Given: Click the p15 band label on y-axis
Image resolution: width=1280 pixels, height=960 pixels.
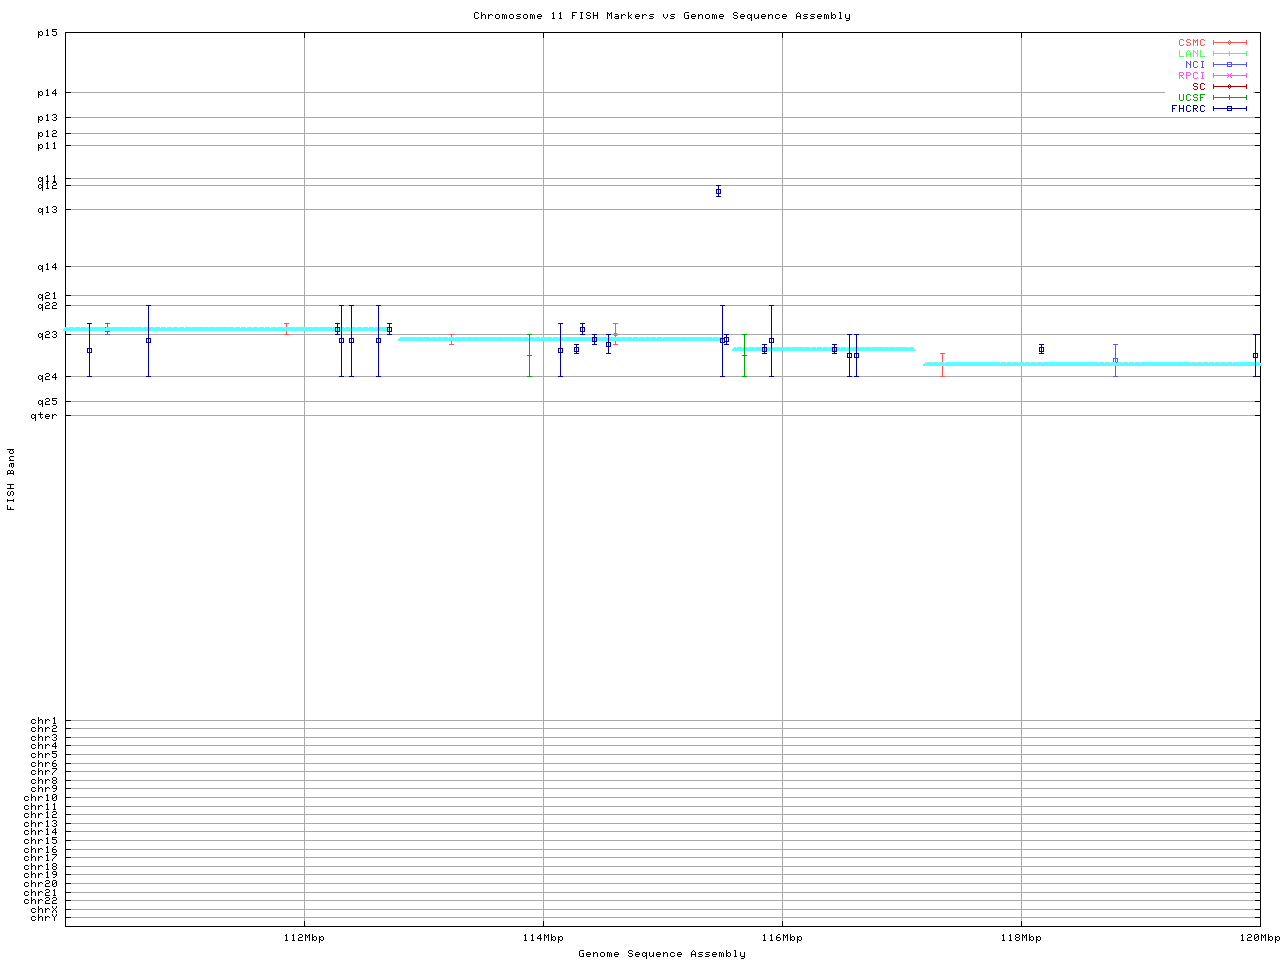Looking at the screenshot, I should pyautogui.click(x=47, y=33).
